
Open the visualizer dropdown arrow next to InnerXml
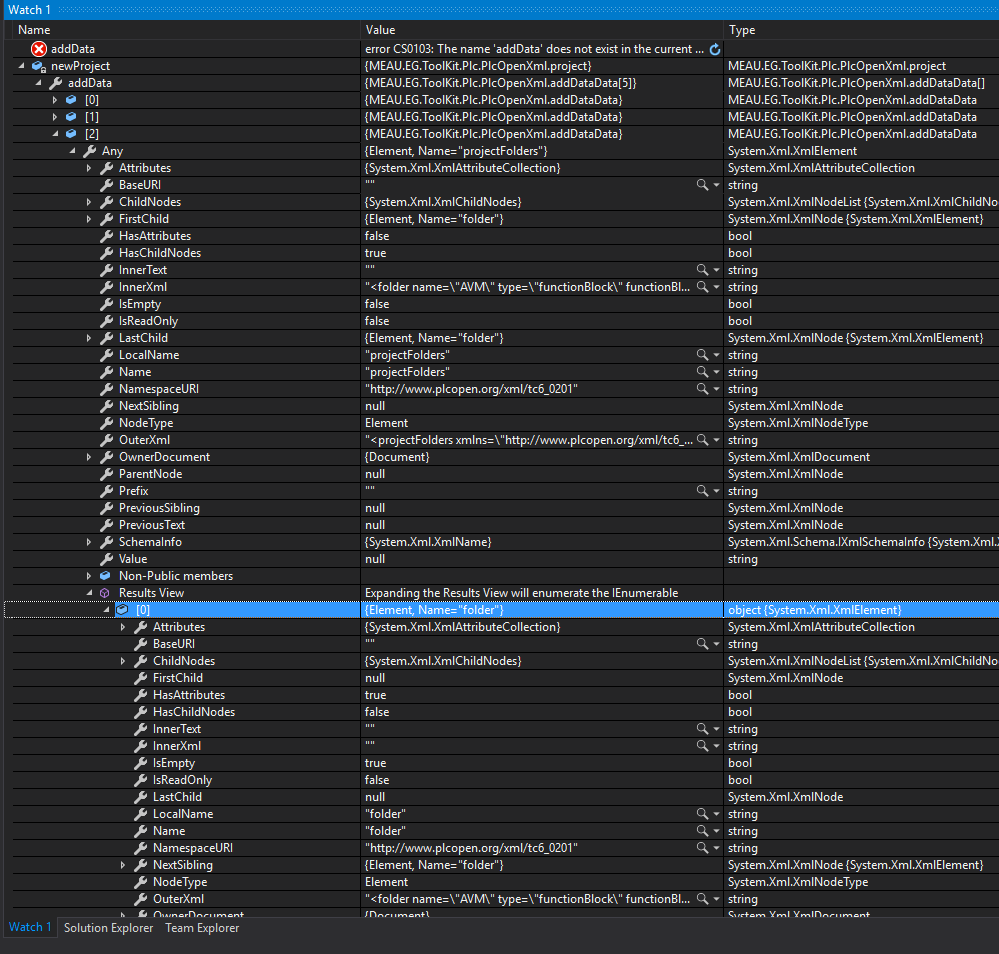[714, 287]
